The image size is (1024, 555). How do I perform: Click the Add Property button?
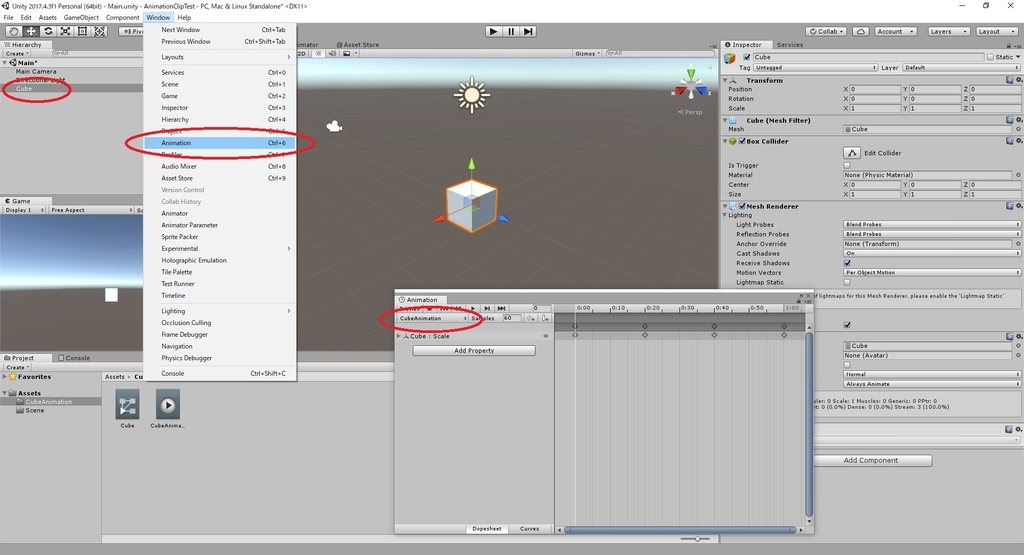(474, 351)
